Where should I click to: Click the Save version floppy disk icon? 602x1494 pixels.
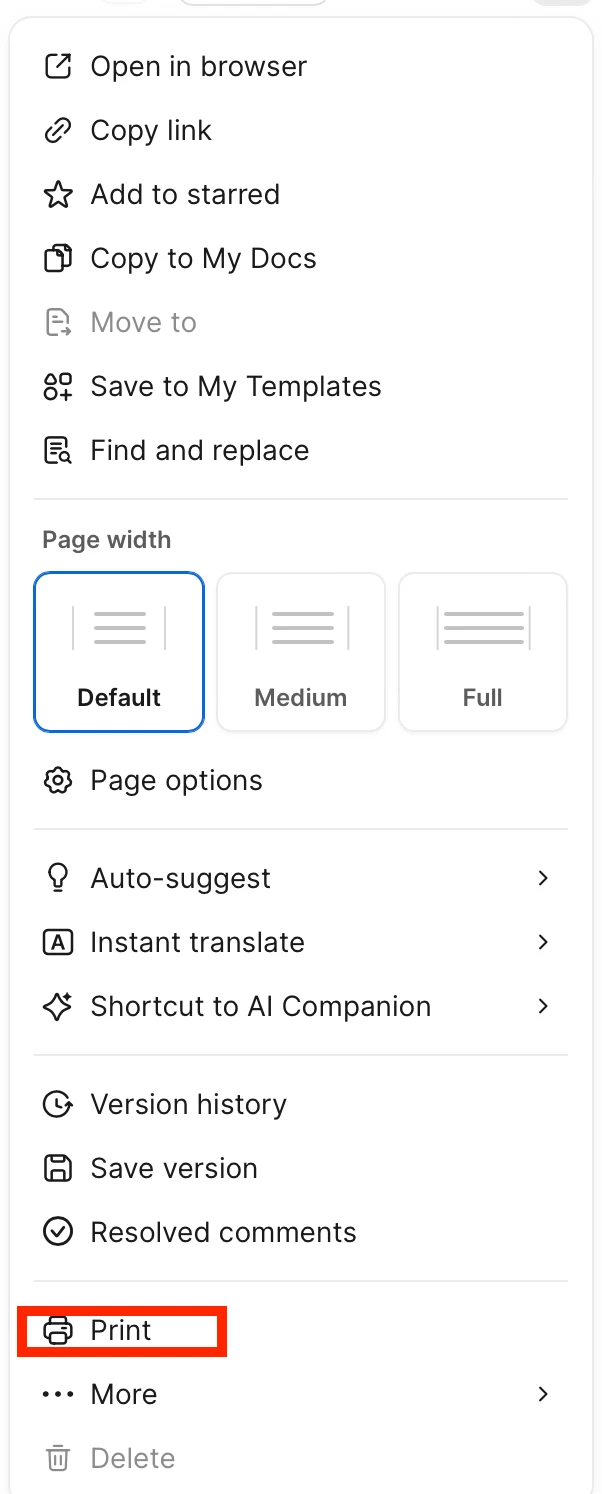(58, 1169)
